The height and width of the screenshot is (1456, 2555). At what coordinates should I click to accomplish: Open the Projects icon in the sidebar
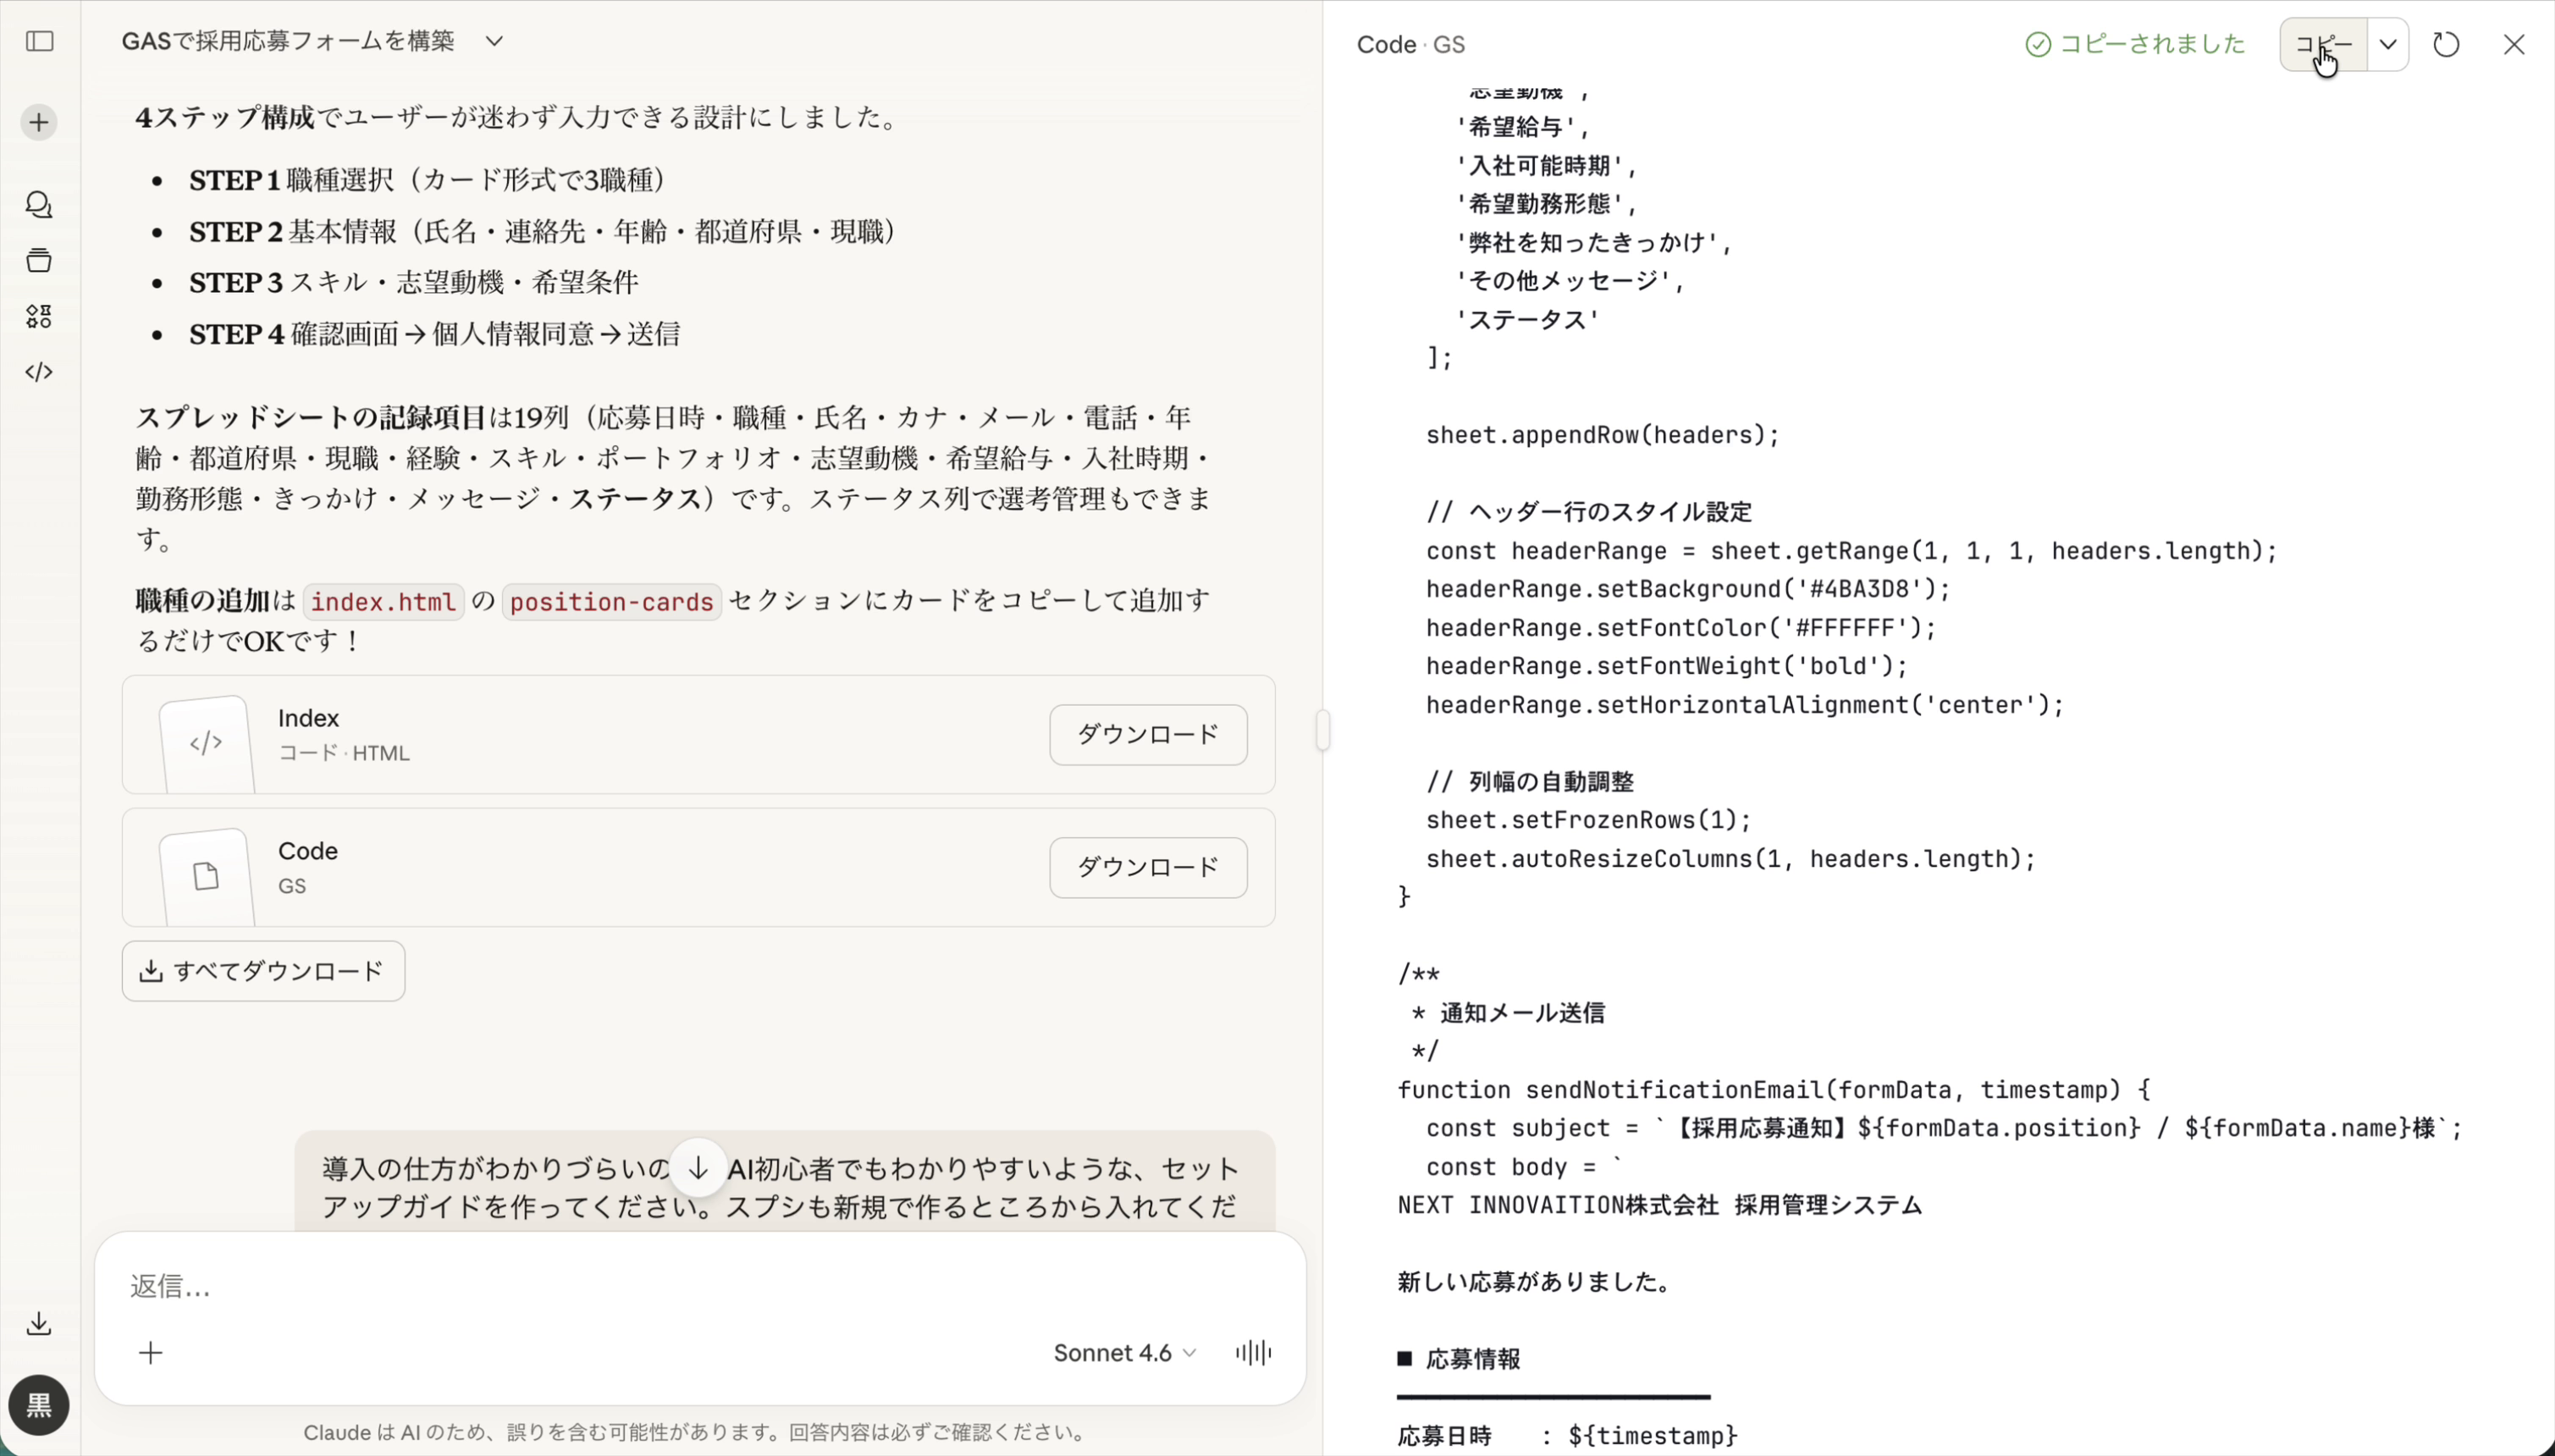click(39, 260)
